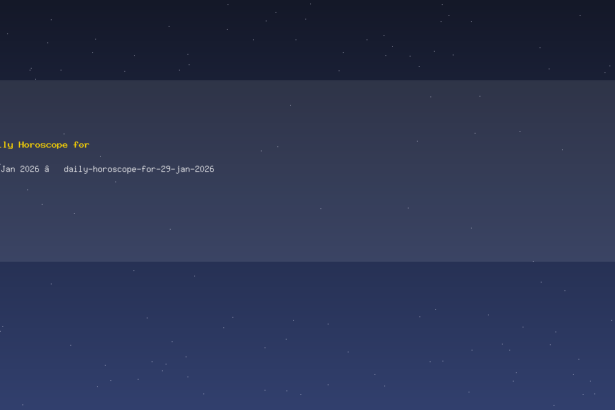Click the truncated letters before Horoscope
Viewport: 615px width, 410px height.
coord(7,145)
